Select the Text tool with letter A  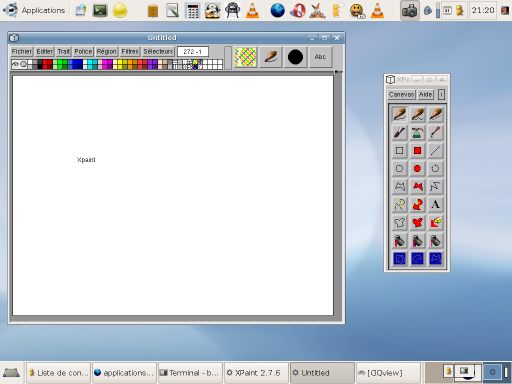coord(435,204)
